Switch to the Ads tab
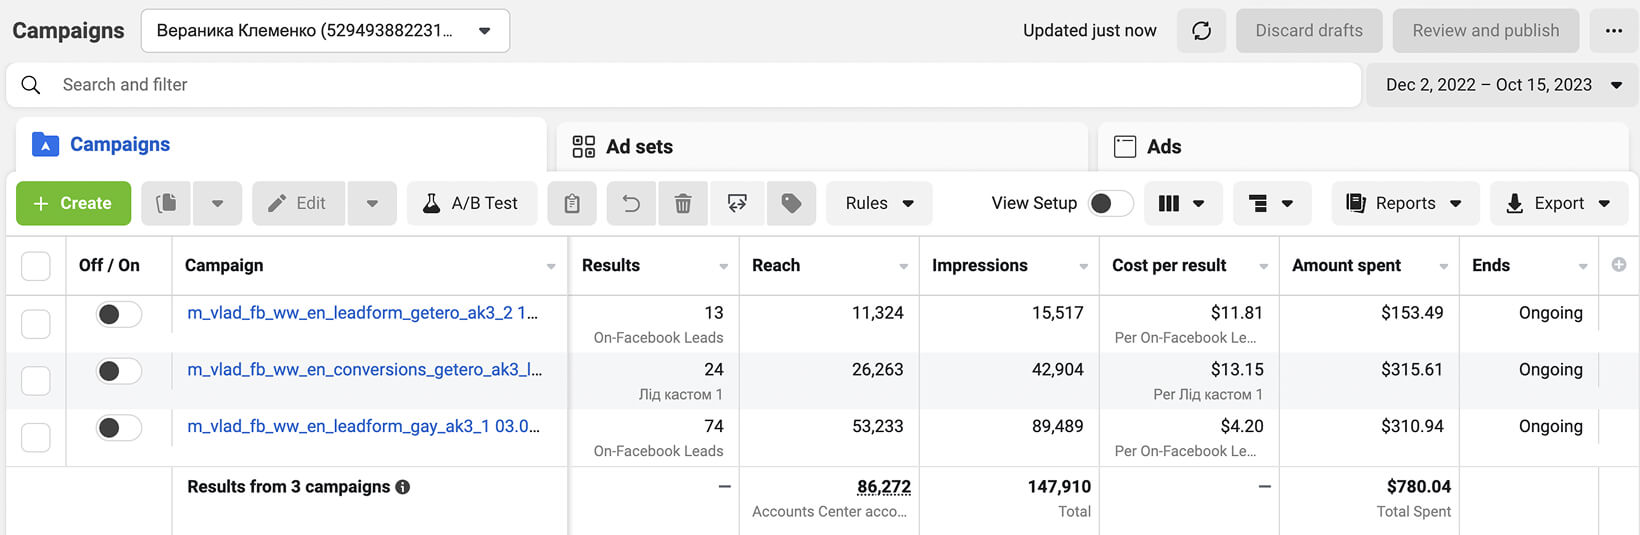Viewport: 1640px width, 535px height. pyautogui.click(x=1363, y=147)
